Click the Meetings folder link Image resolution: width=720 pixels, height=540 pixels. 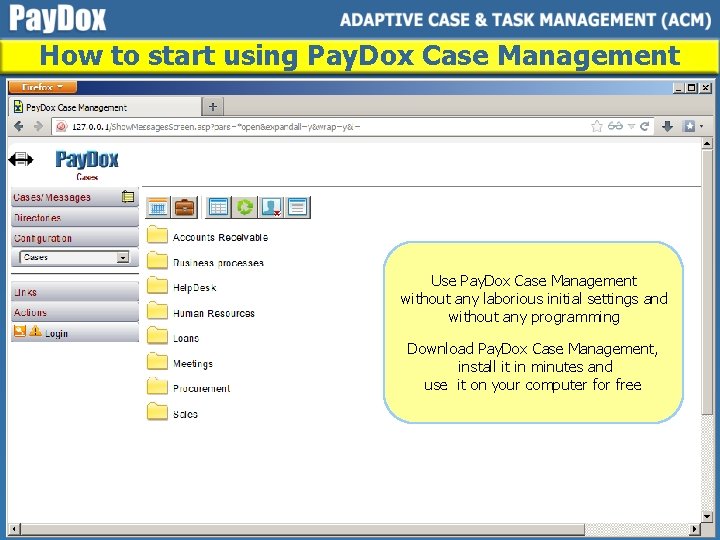point(193,364)
